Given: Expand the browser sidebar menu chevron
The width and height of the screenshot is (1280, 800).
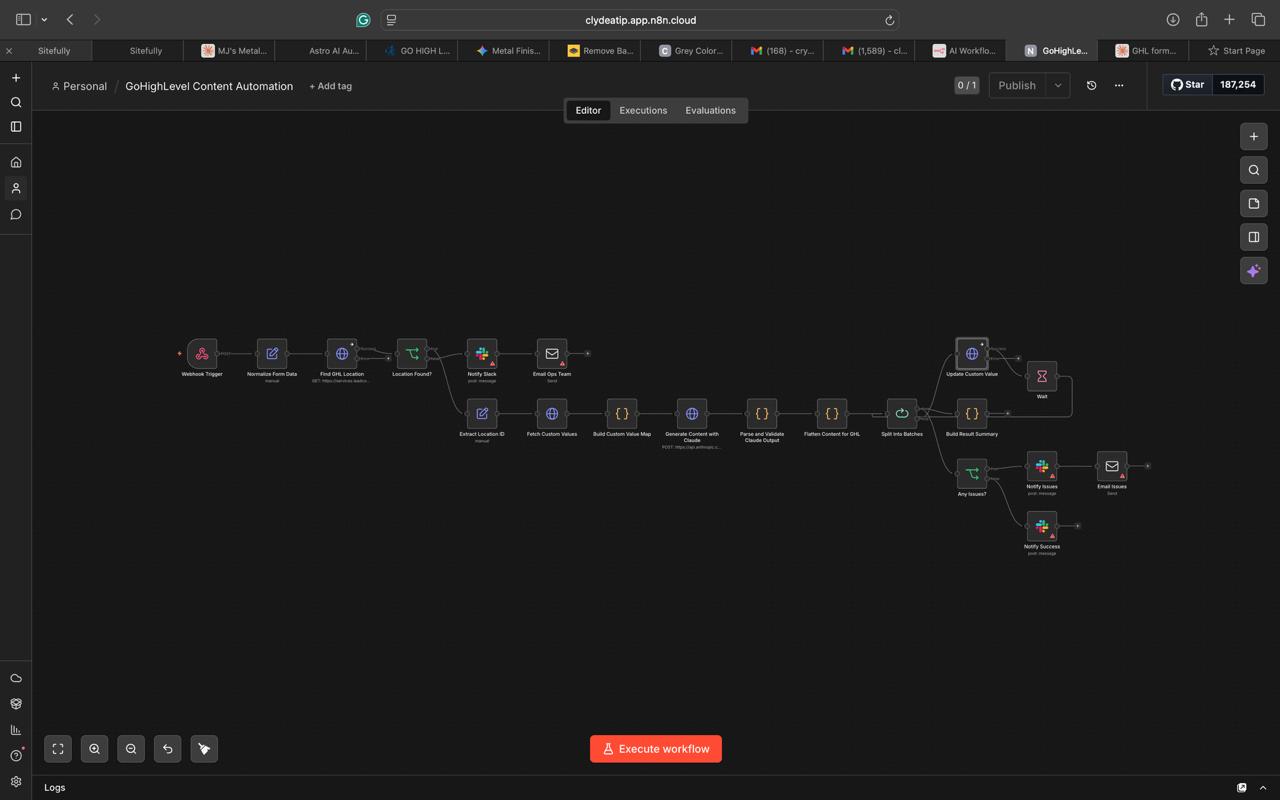Looking at the screenshot, I should coord(44,20).
